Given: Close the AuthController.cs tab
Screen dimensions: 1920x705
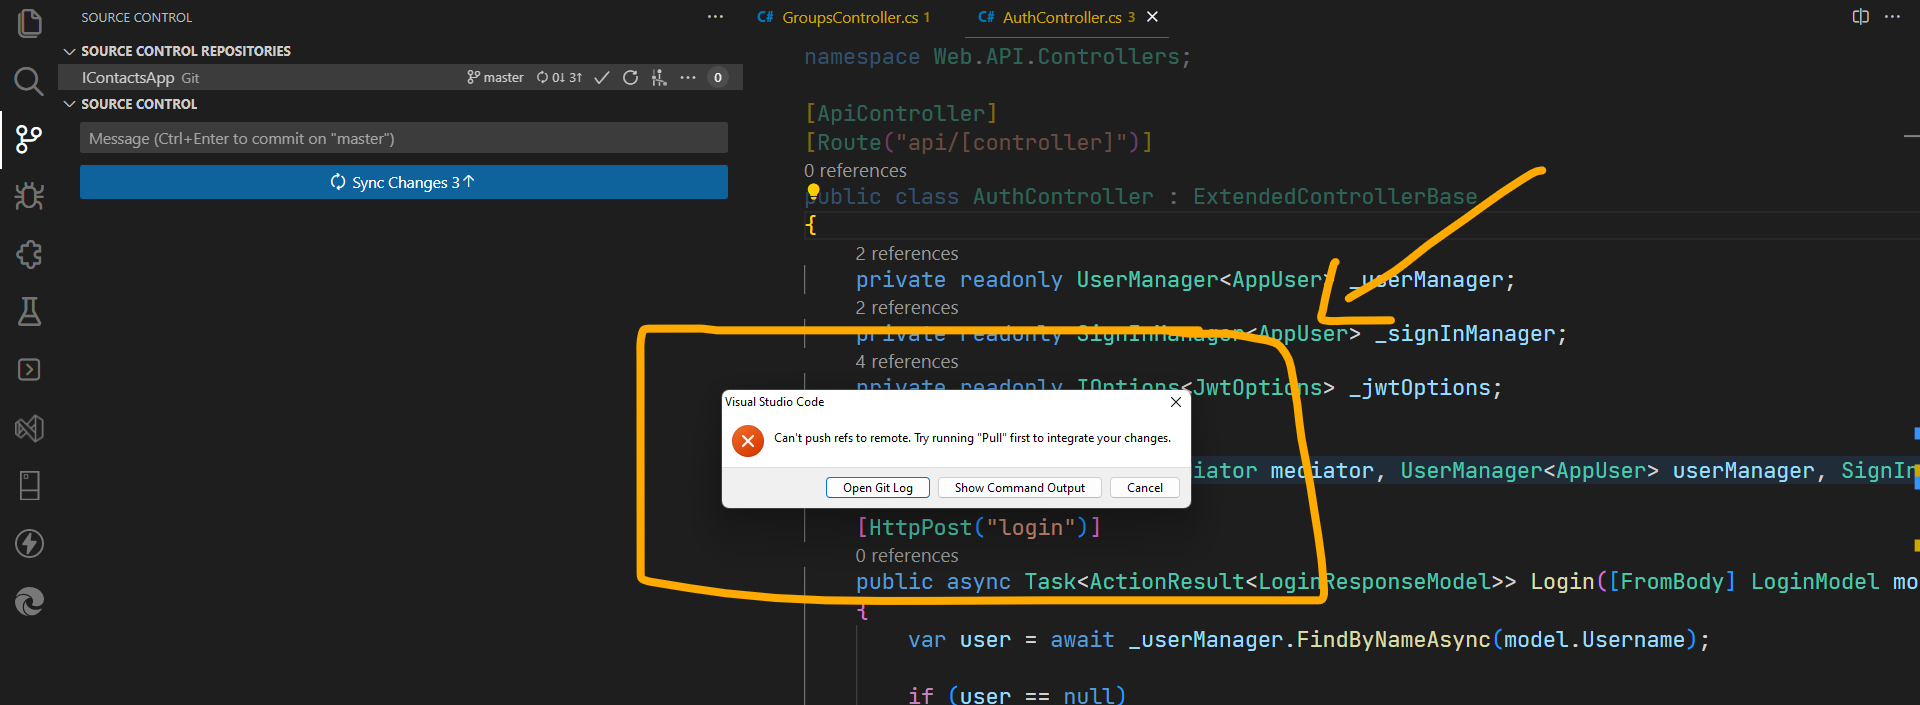Looking at the screenshot, I should pos(1153,17).
